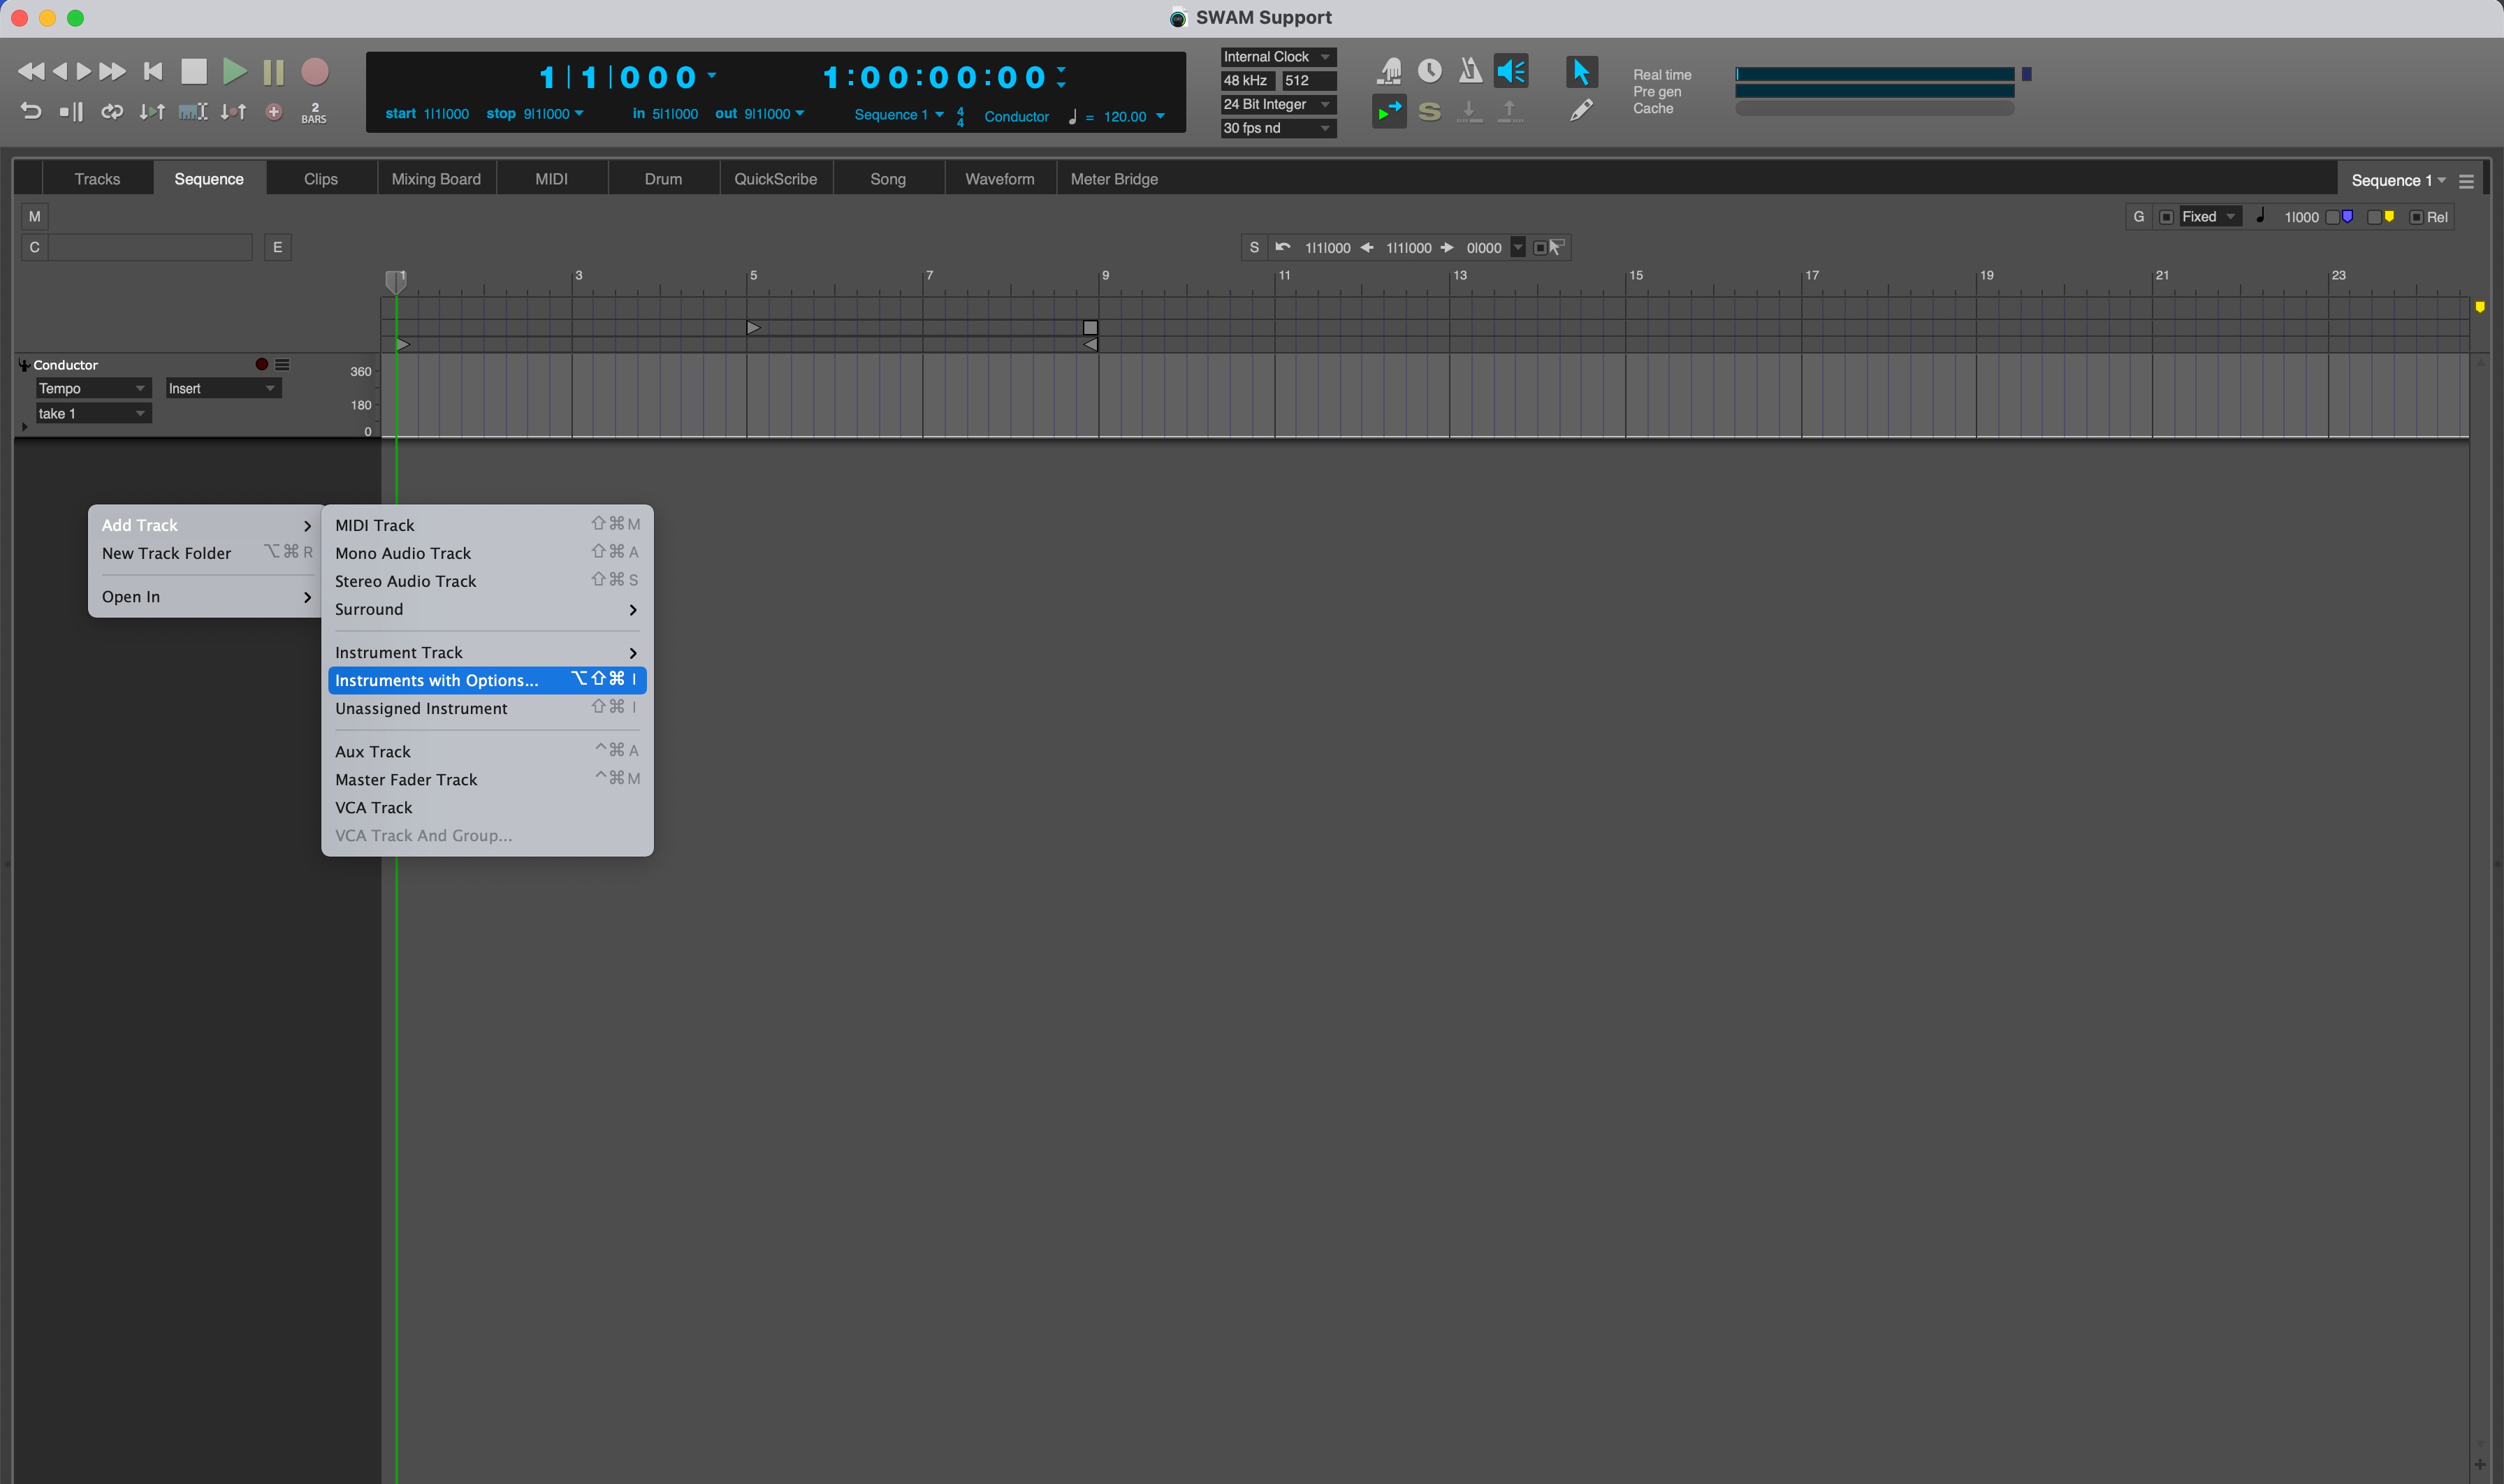Open the 24 Bit Integer dropdown
Image resolution: width=2504 pixels, height=1484 pixels.
point(1278,104)
